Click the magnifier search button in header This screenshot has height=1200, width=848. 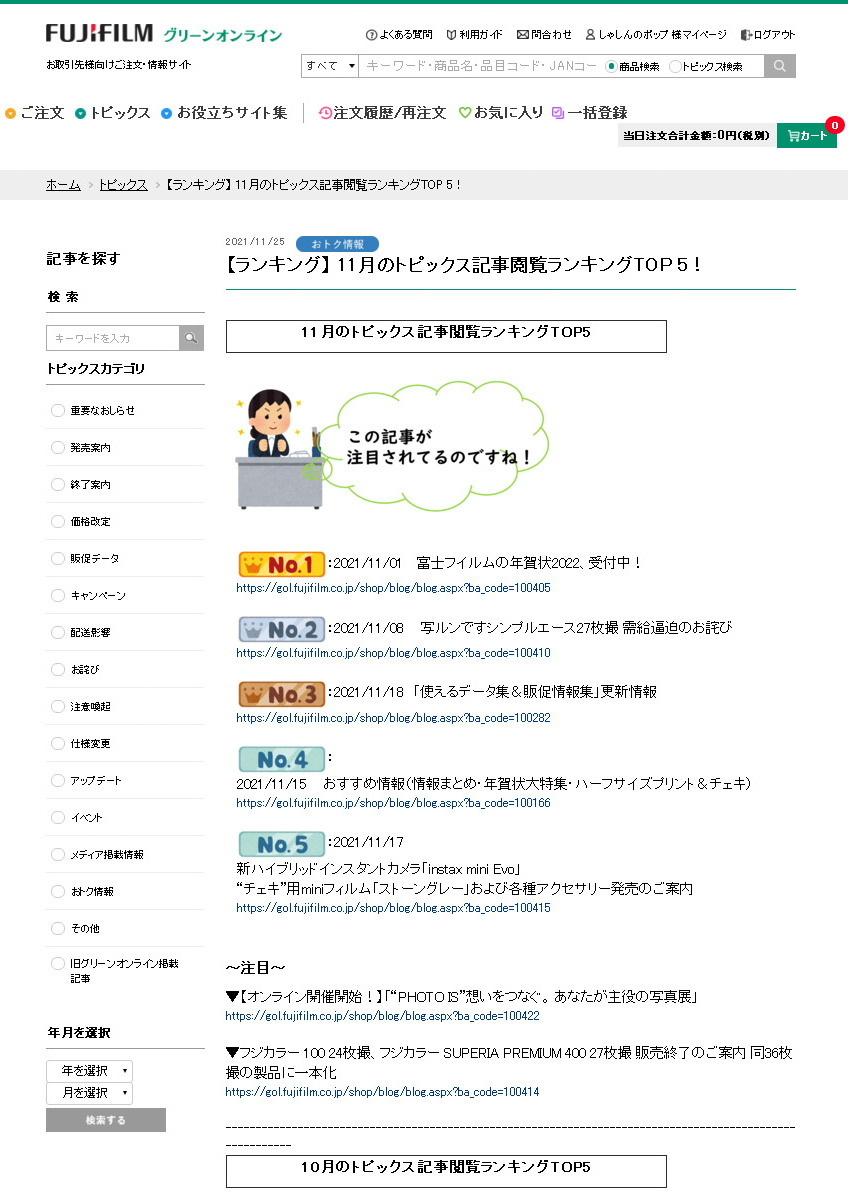(780, 66)
